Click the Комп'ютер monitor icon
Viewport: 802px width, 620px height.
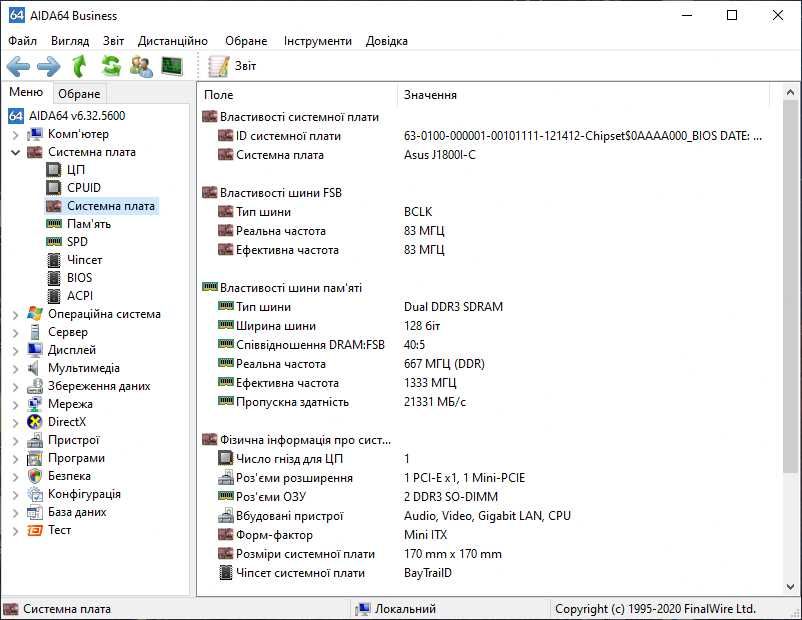(34, 134)
